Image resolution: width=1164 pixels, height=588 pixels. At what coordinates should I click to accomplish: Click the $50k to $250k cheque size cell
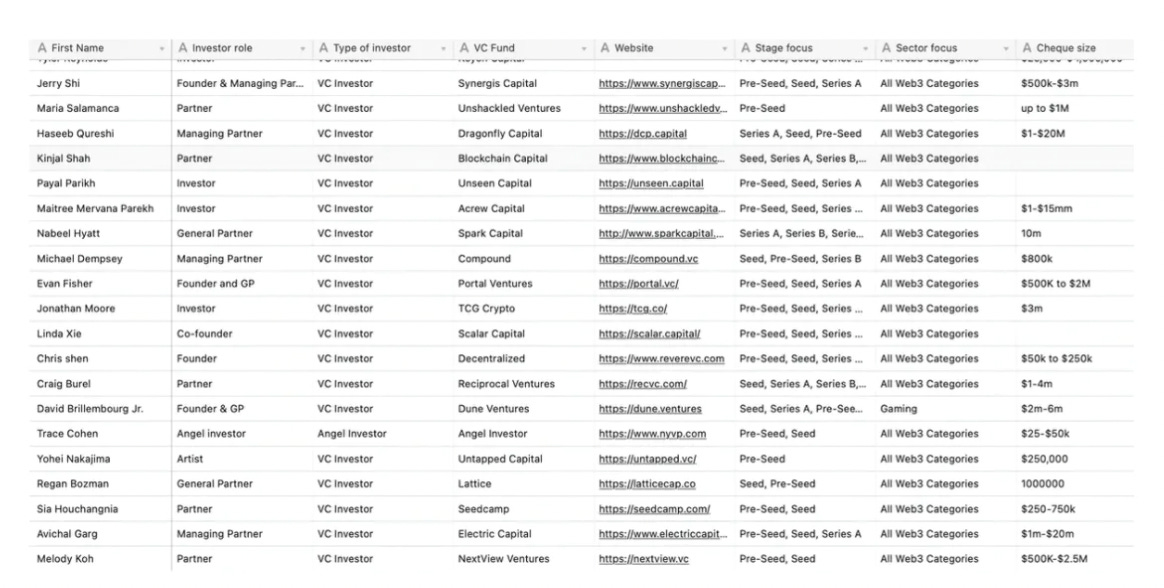point(1075,359)
